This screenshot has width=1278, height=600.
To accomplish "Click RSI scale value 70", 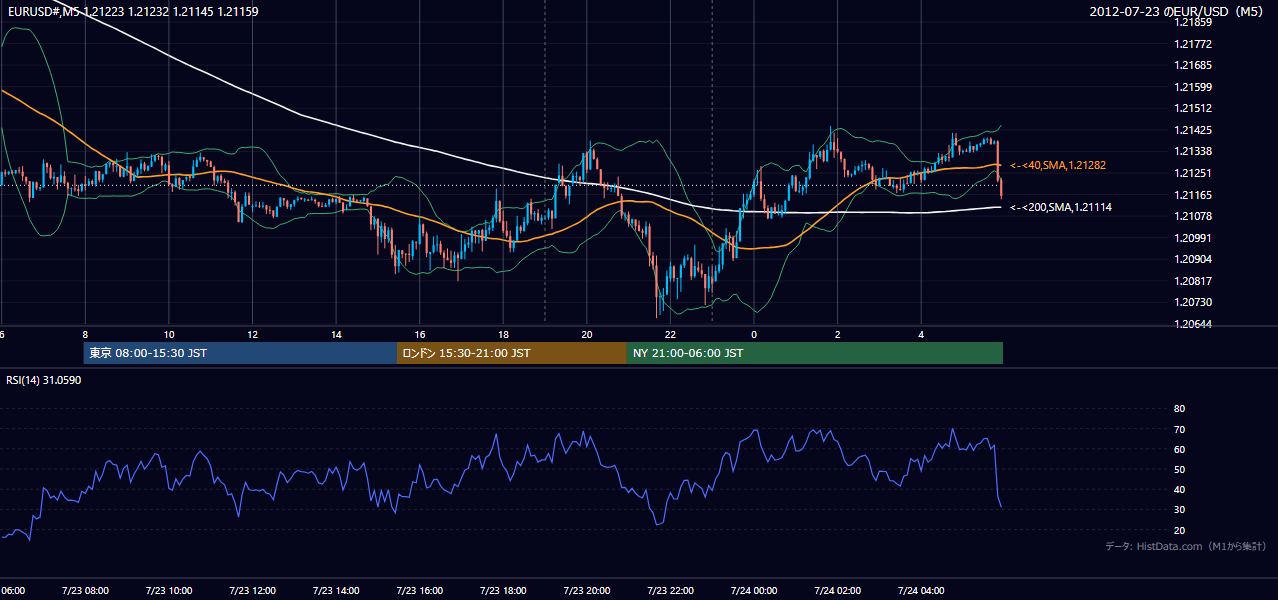I will 1179,429.
